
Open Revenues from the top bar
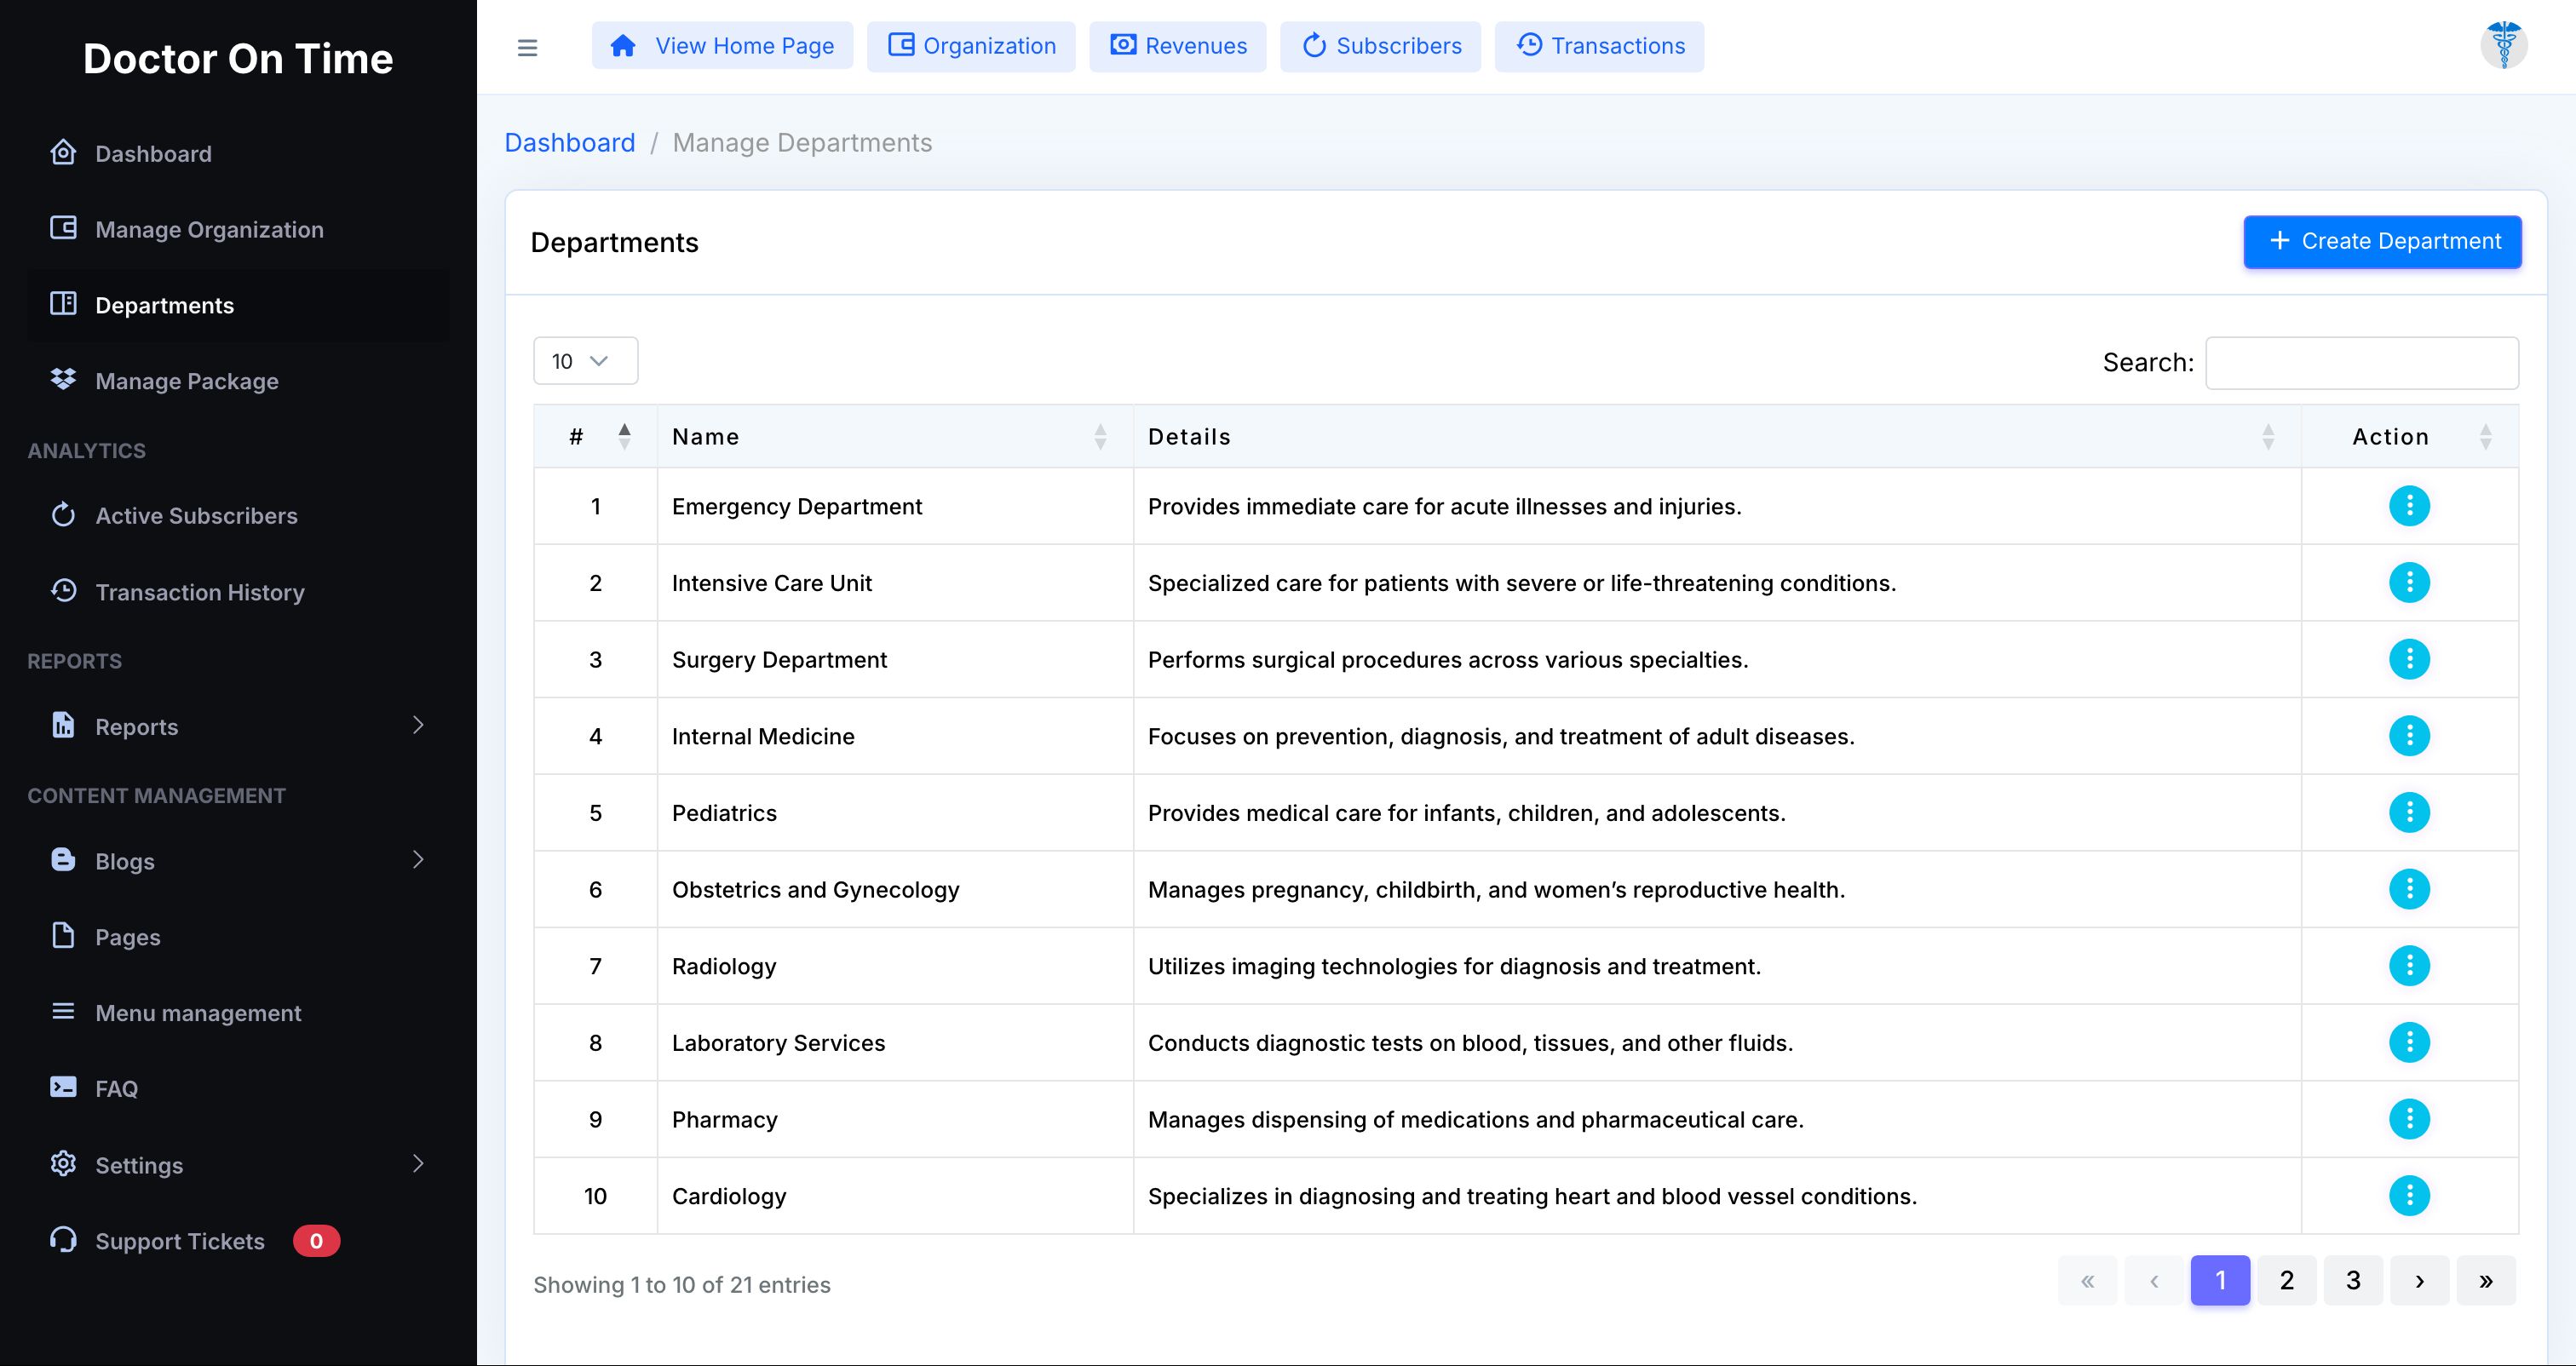click(x=1177, y=46)
